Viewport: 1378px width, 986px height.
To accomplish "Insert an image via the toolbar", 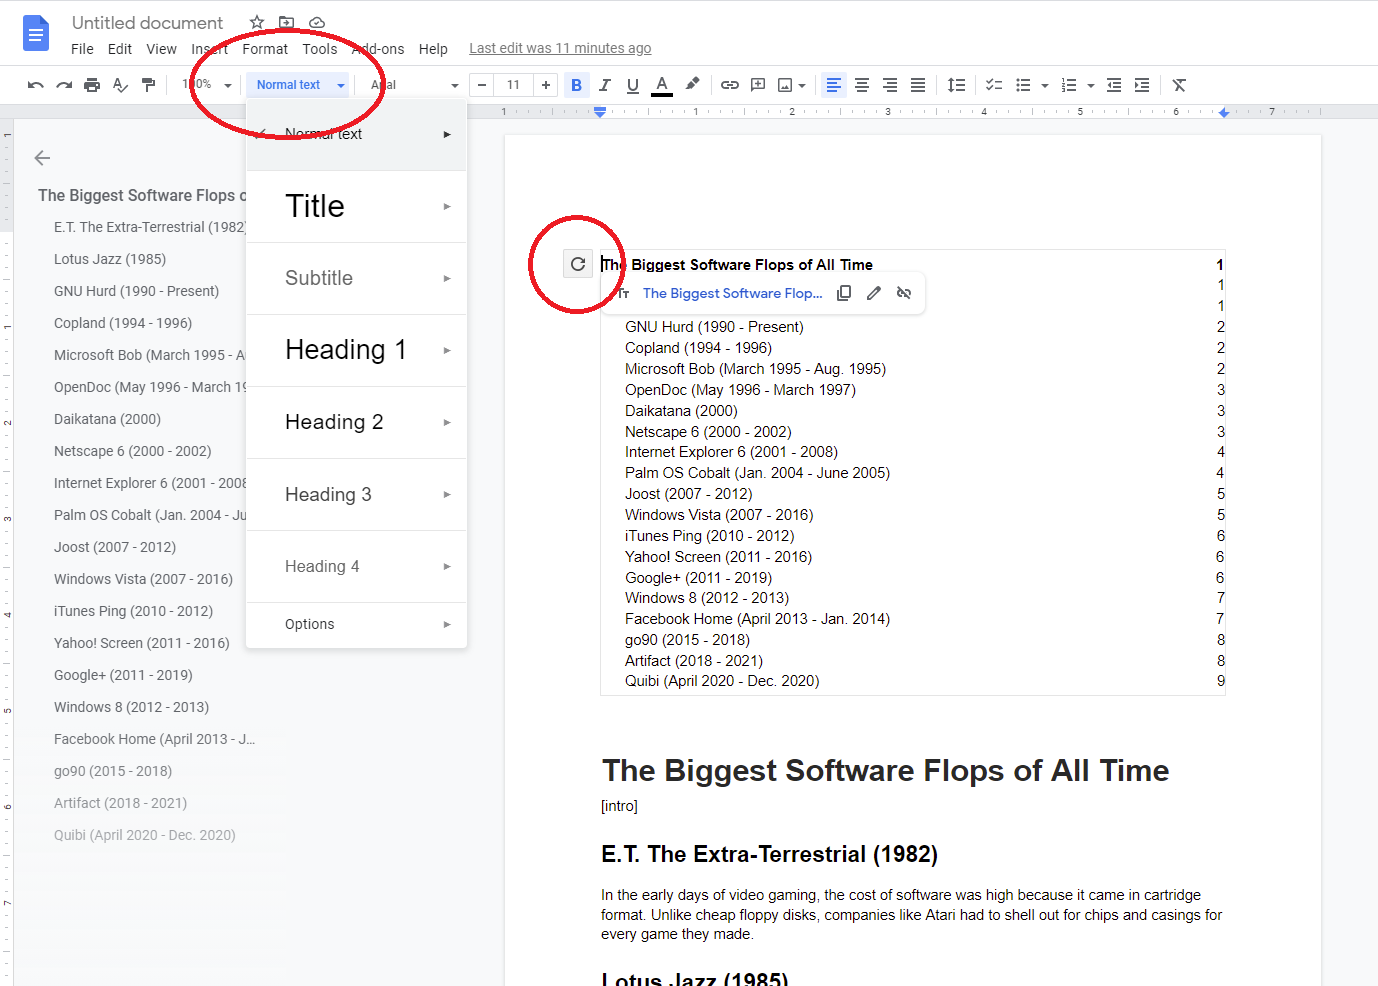I will (786, 85).
